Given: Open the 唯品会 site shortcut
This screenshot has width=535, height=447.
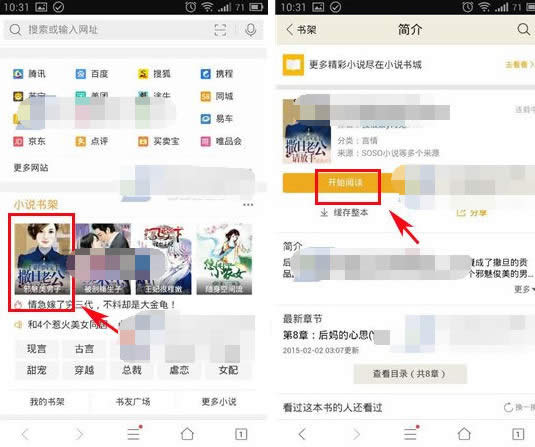Looking at the screenshot, I should click(221, 141).
